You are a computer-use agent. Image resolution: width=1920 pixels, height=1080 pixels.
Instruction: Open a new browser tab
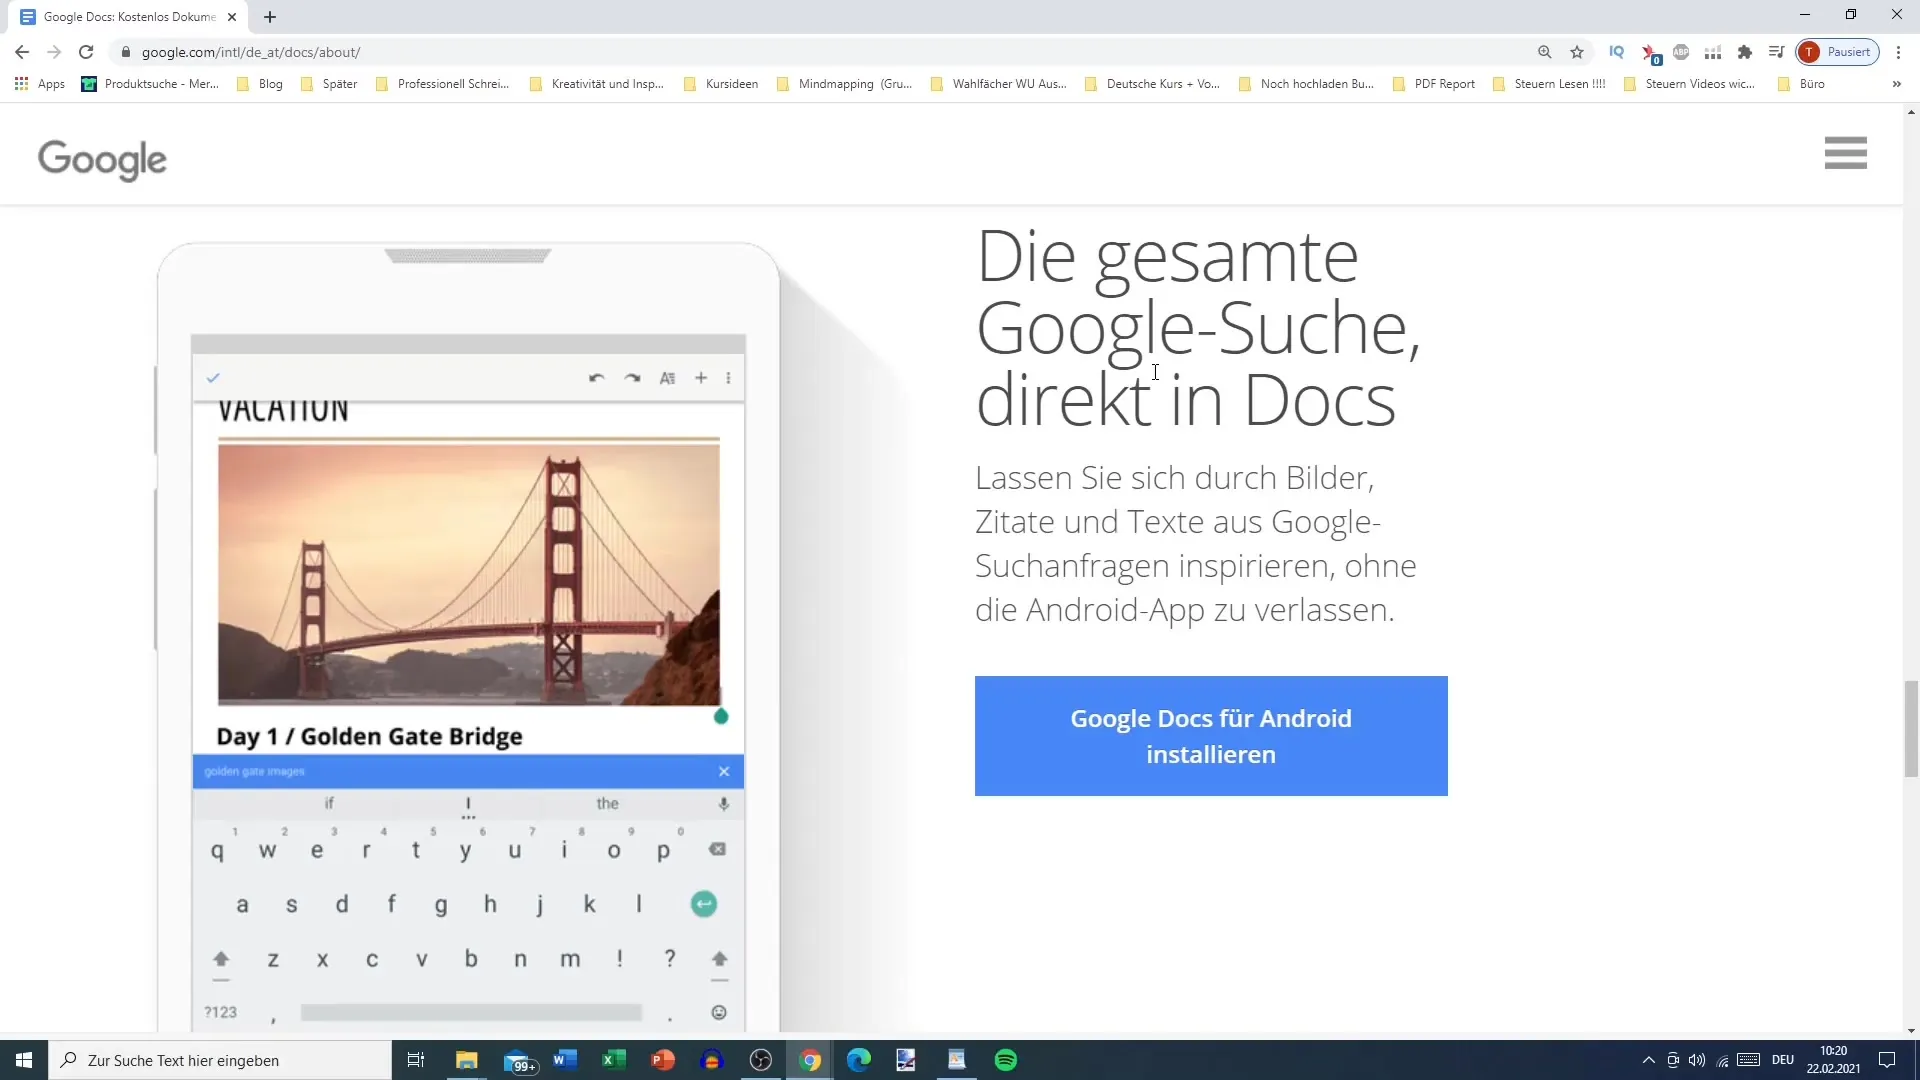point(270,17)
